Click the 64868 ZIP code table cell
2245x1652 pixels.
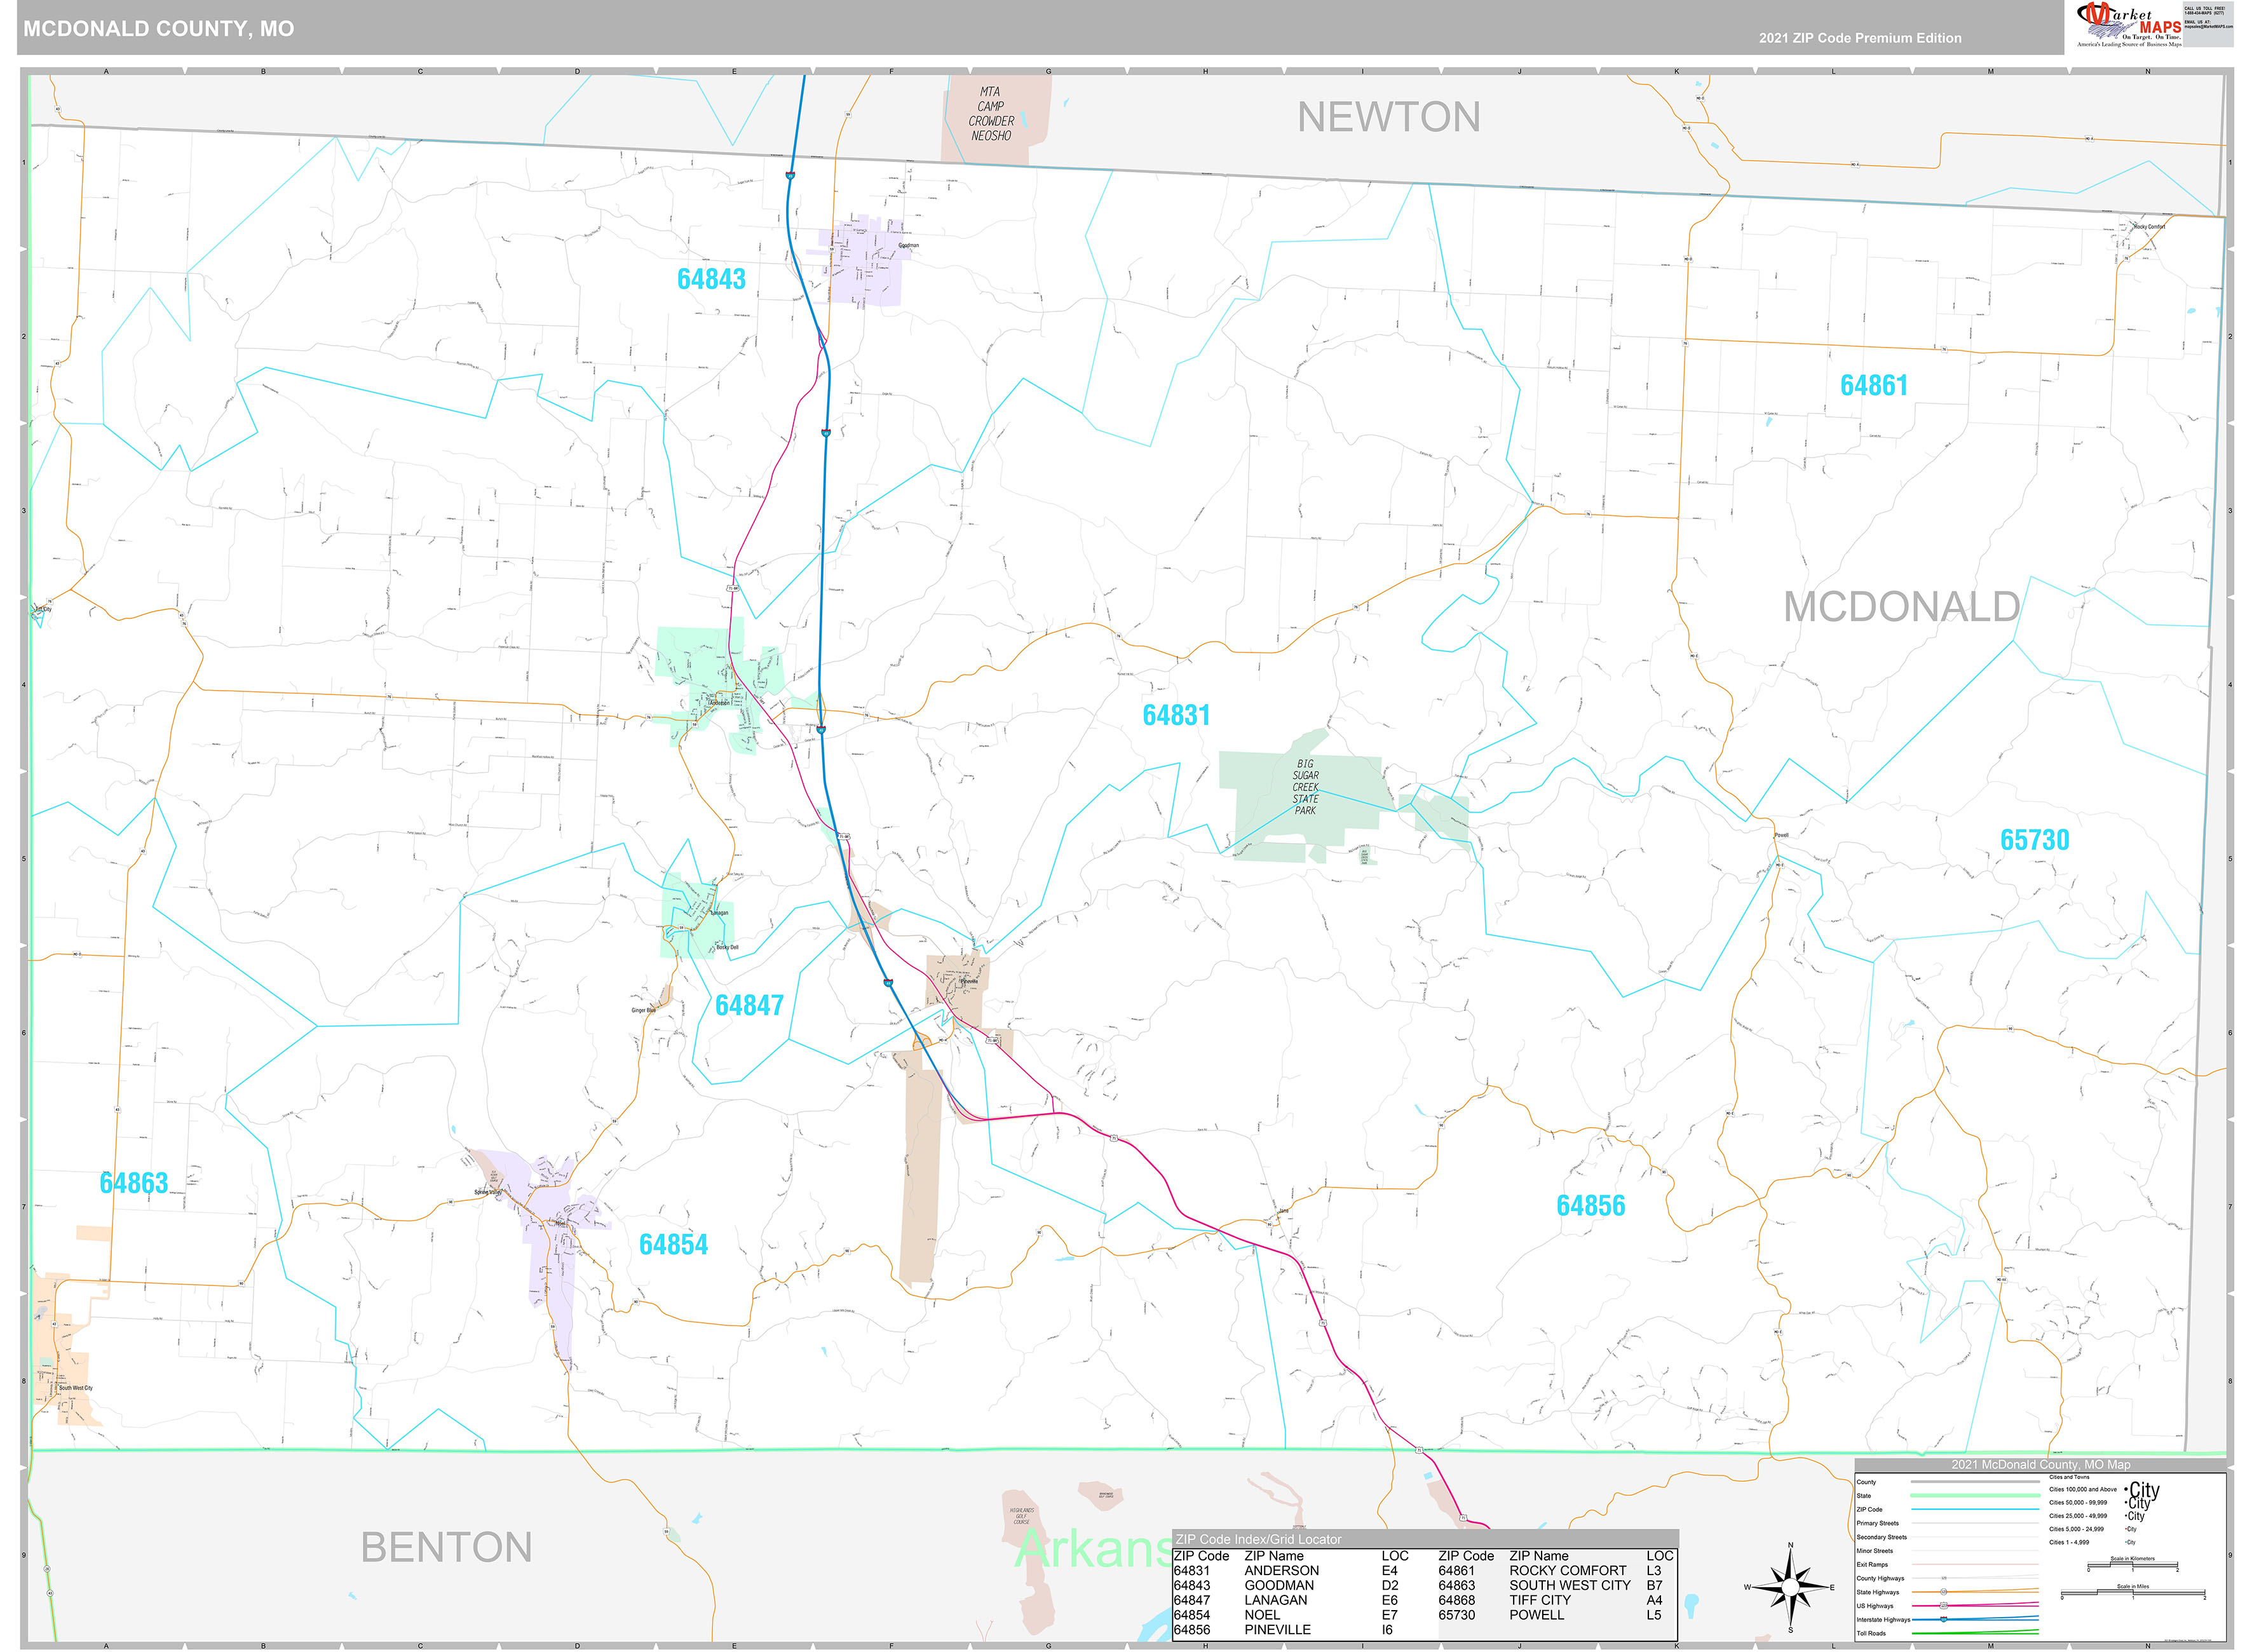point(1456,1600)
